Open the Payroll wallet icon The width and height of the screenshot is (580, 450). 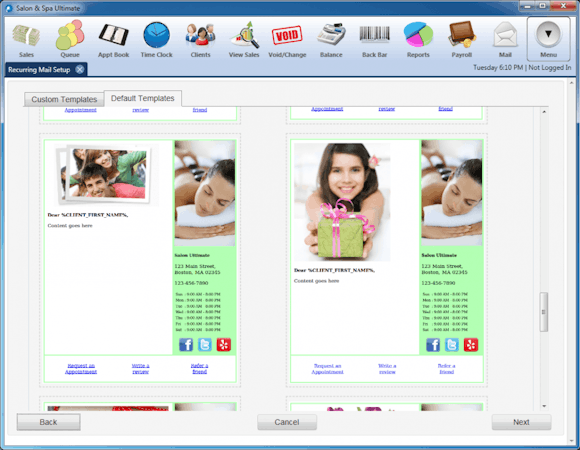pyautogui.click(x=461, y=40)
